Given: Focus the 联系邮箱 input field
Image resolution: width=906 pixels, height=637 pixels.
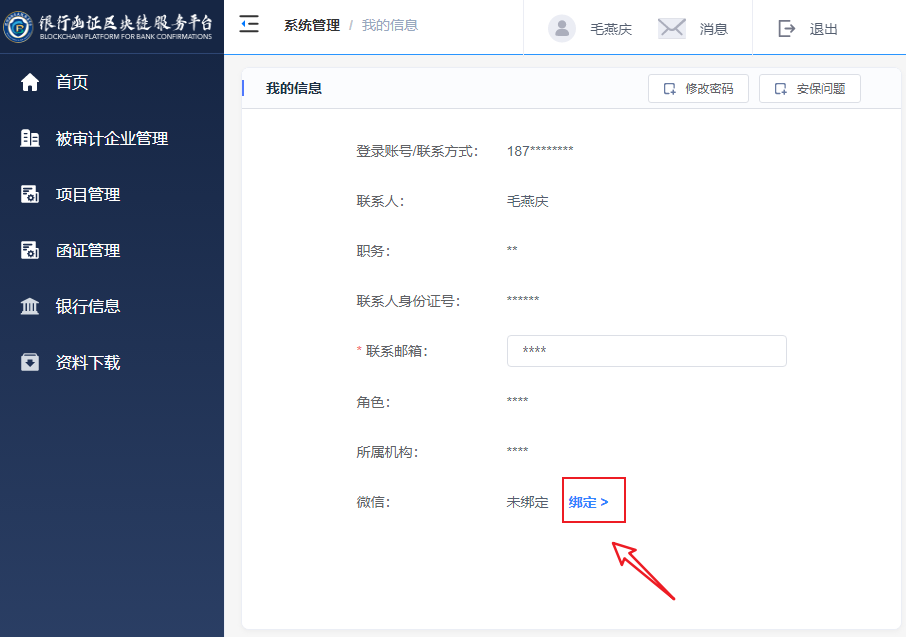Looking at the screenshot, I should [x=646, y=351].
